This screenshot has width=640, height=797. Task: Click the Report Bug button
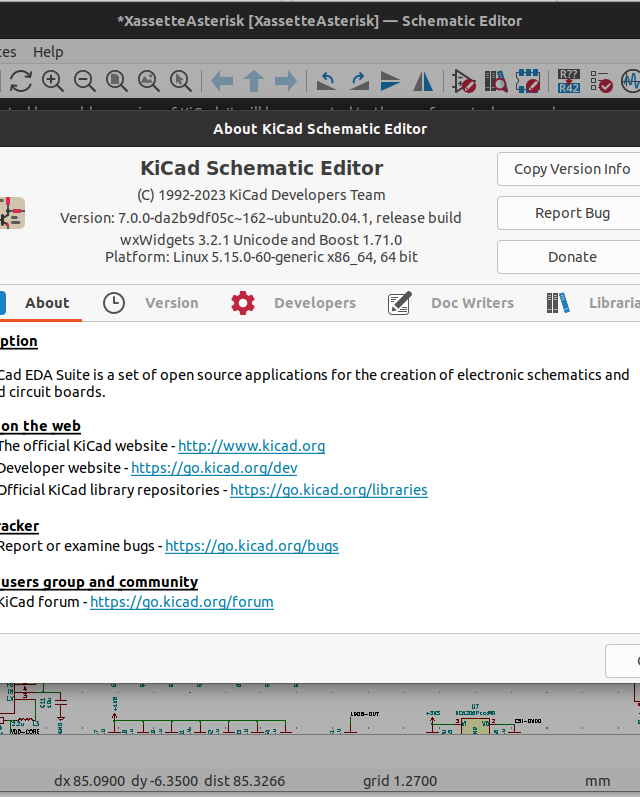571,213
